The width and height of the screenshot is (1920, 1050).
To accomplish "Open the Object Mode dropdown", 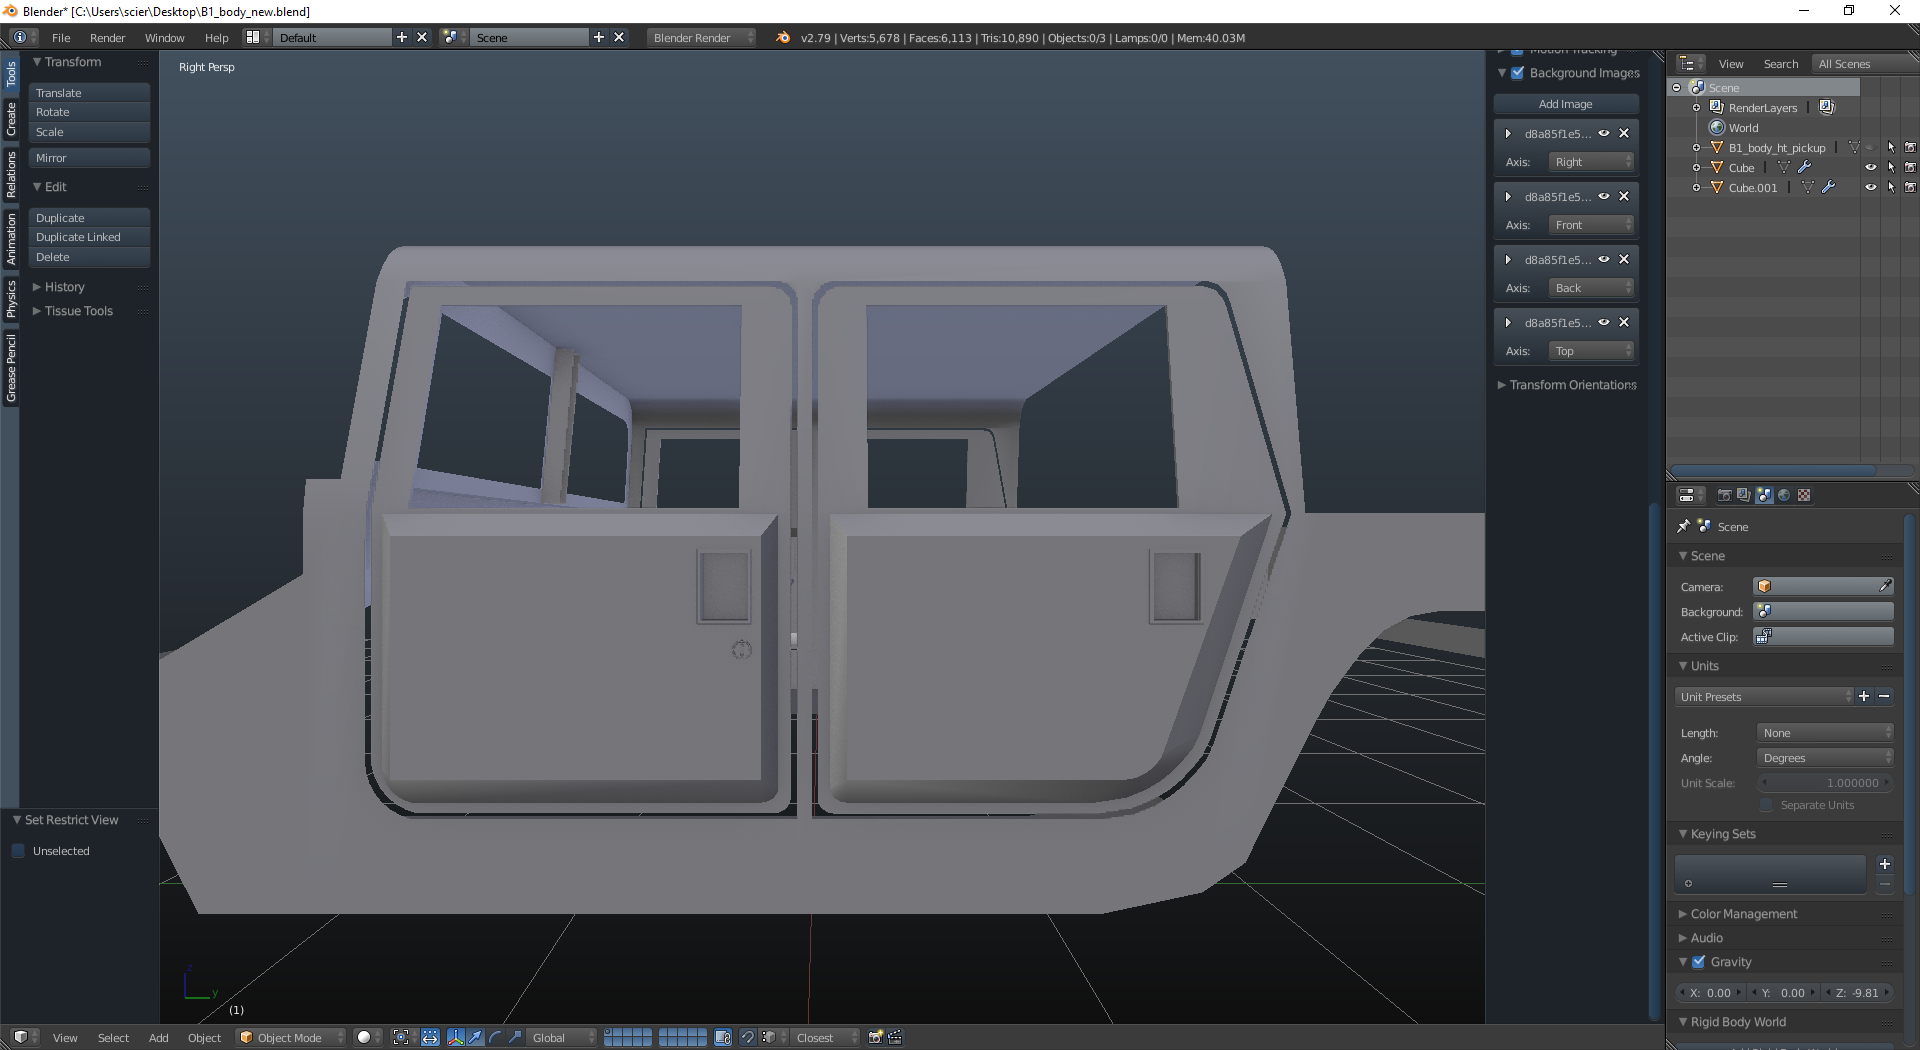I will pyautogui.click(x=291, y=1037).
